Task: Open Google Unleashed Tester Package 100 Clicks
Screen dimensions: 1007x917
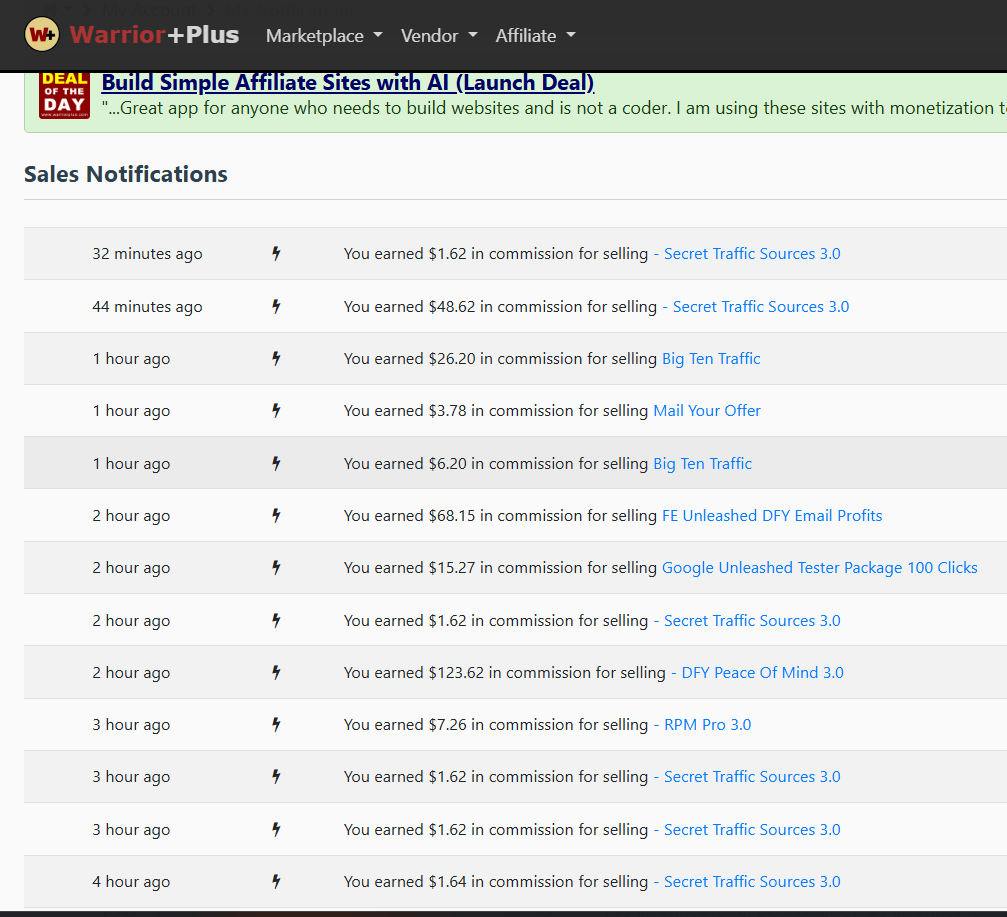Action: [819, 568]
